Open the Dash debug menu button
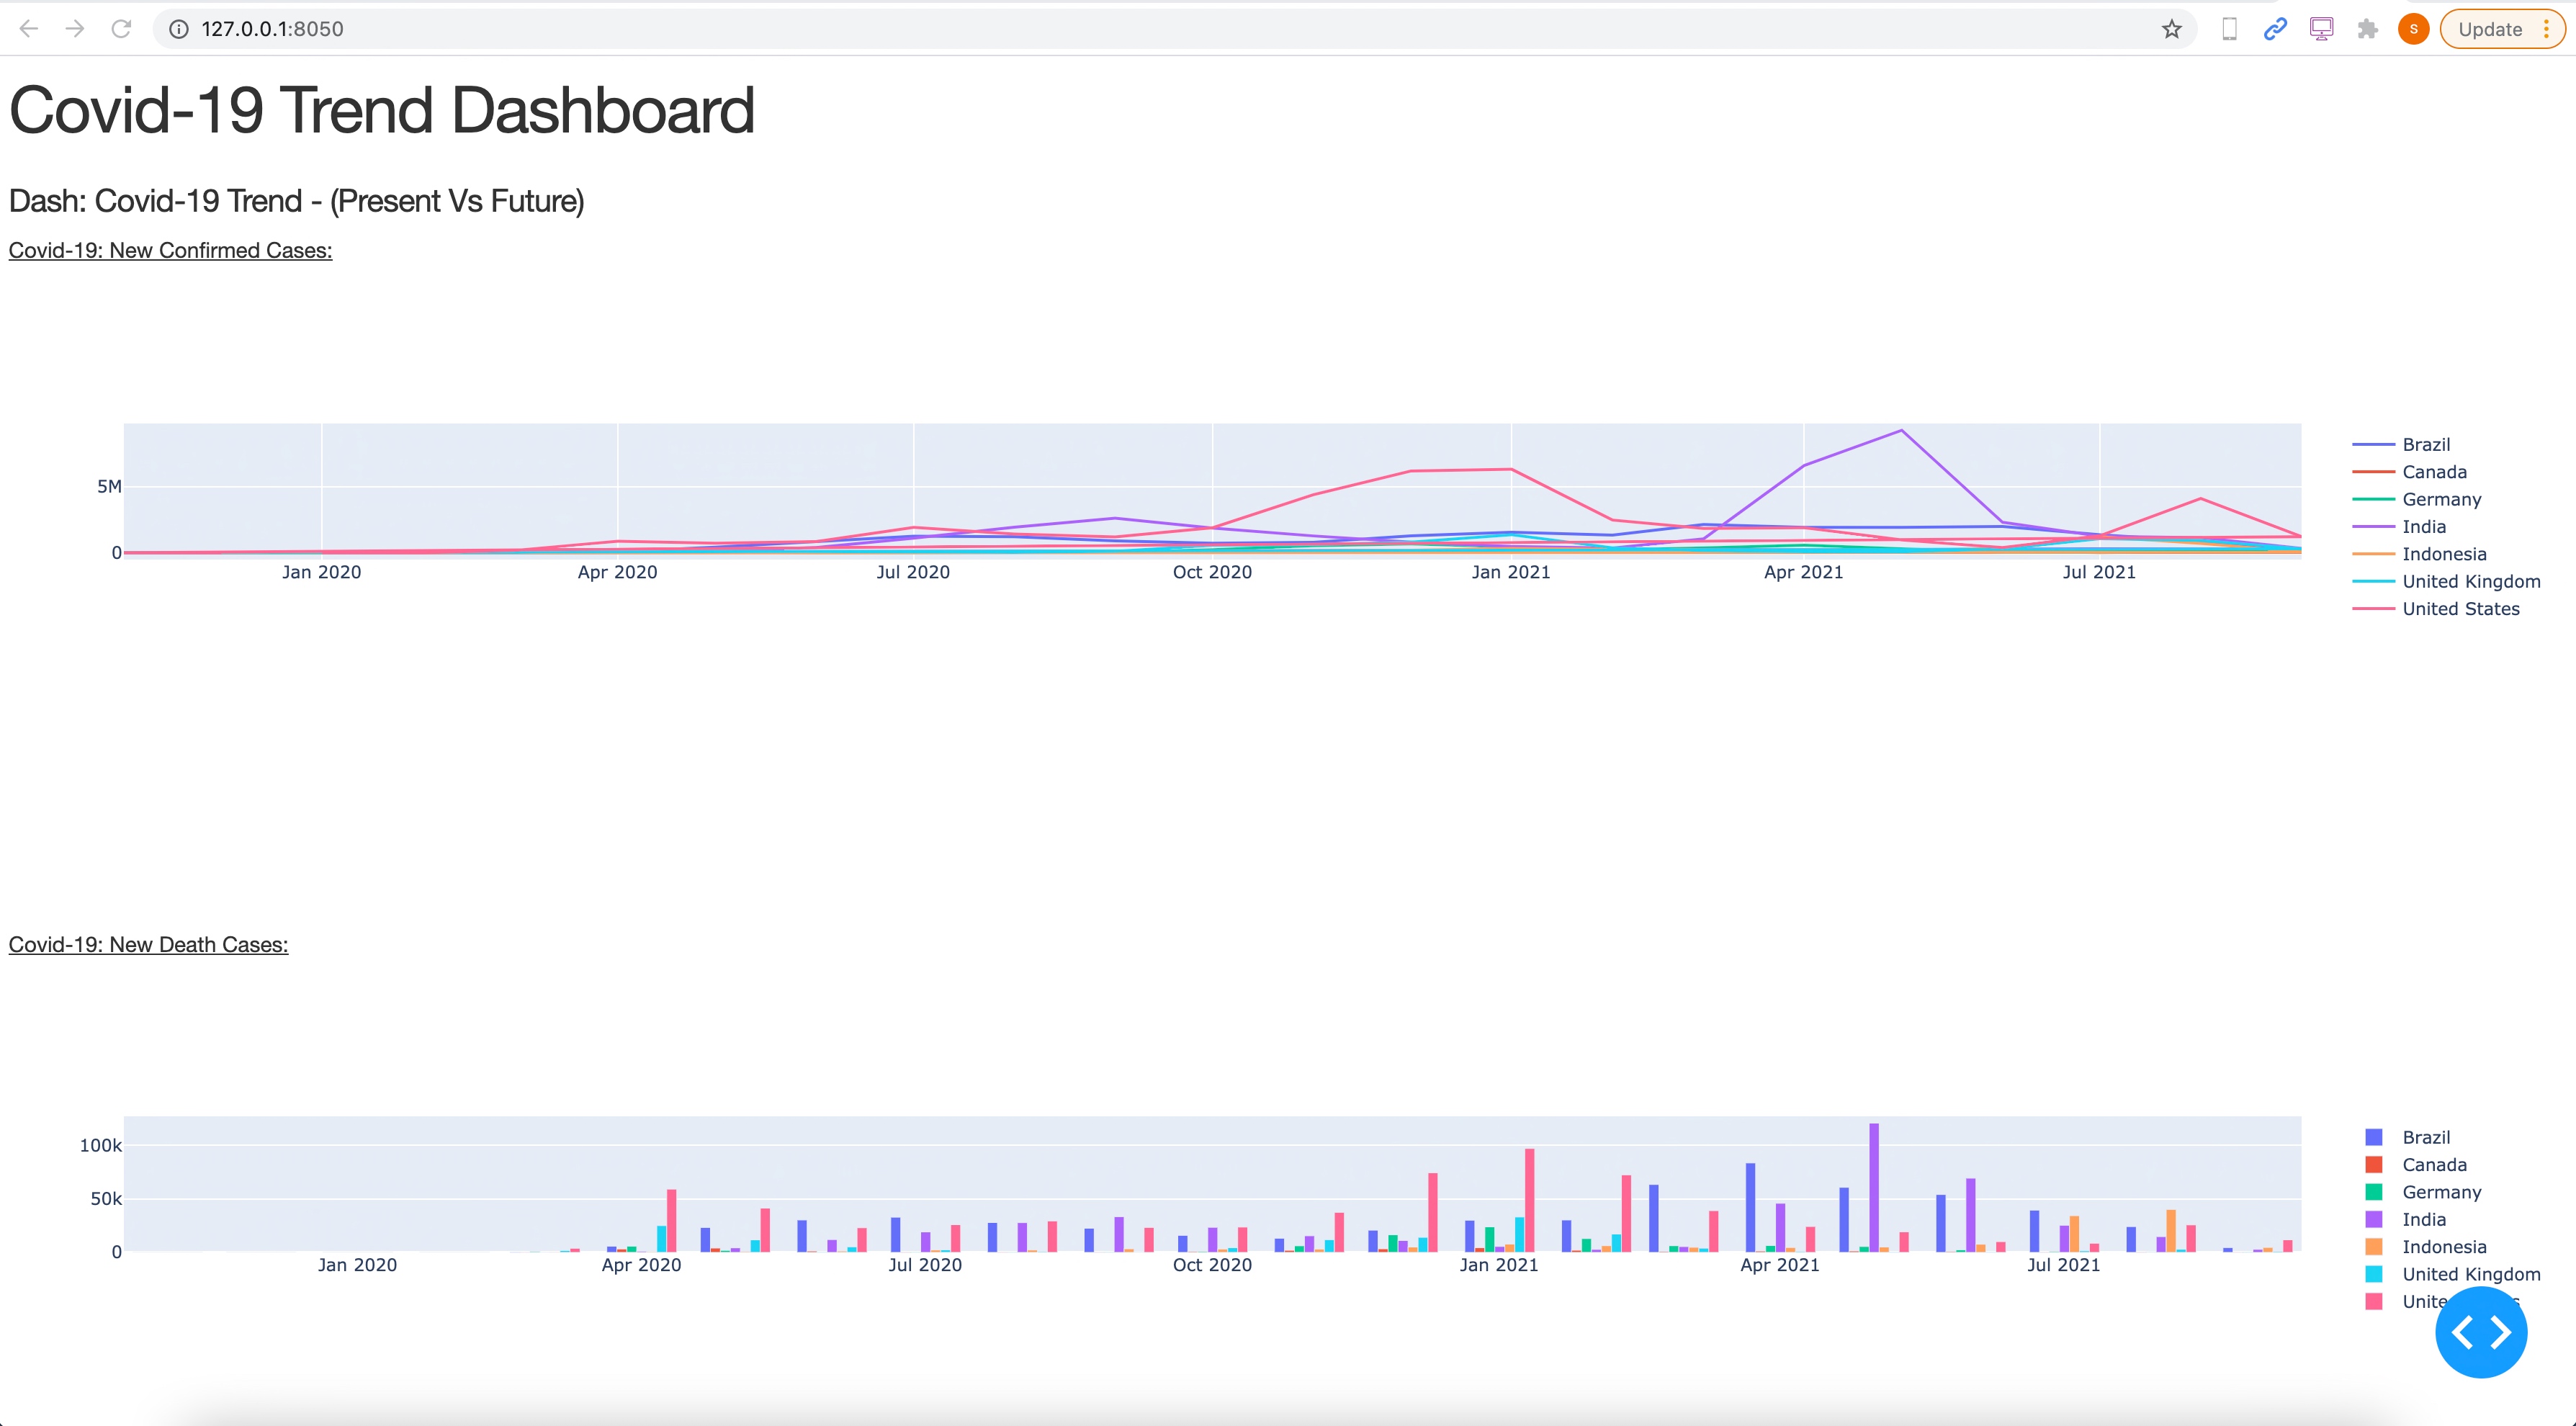The height and width of the screenshot is (1426, 2576). coord(2480,1332)
